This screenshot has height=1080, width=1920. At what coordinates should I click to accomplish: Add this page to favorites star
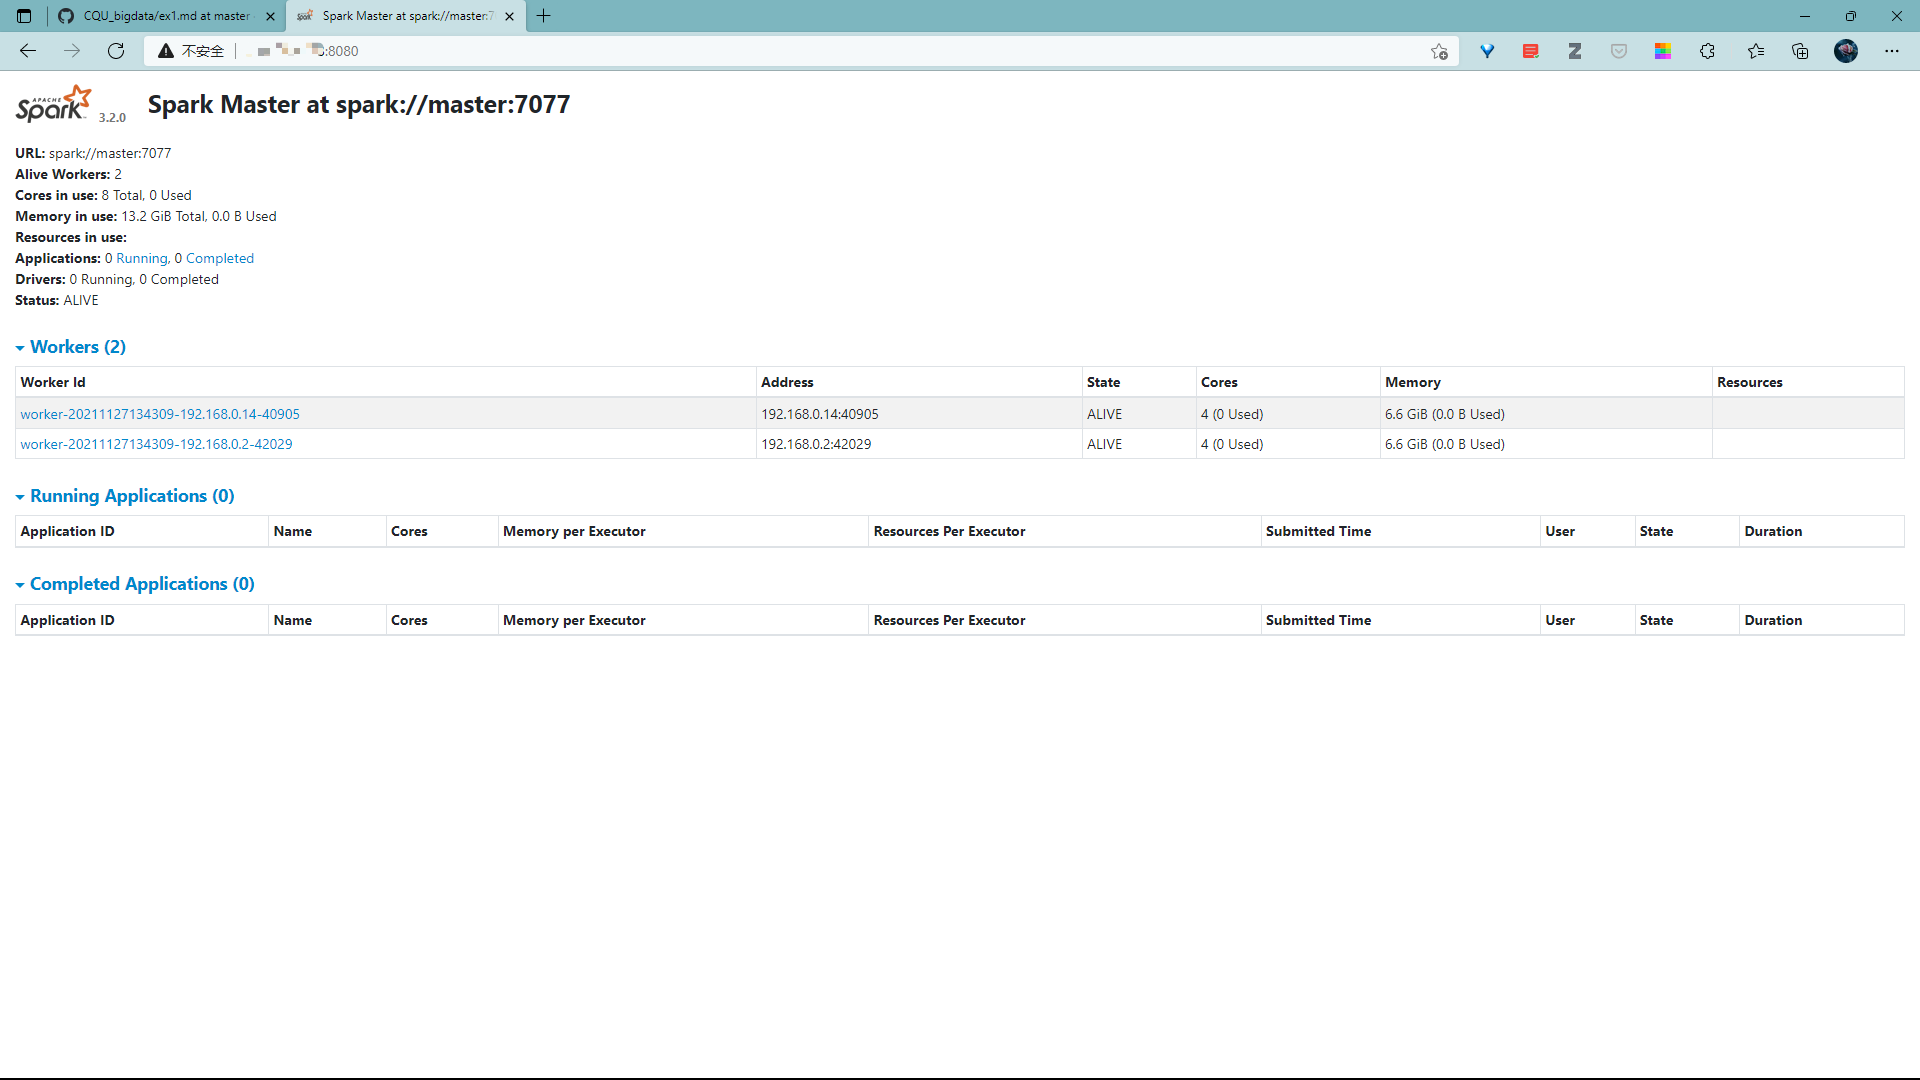(1438, 51)
